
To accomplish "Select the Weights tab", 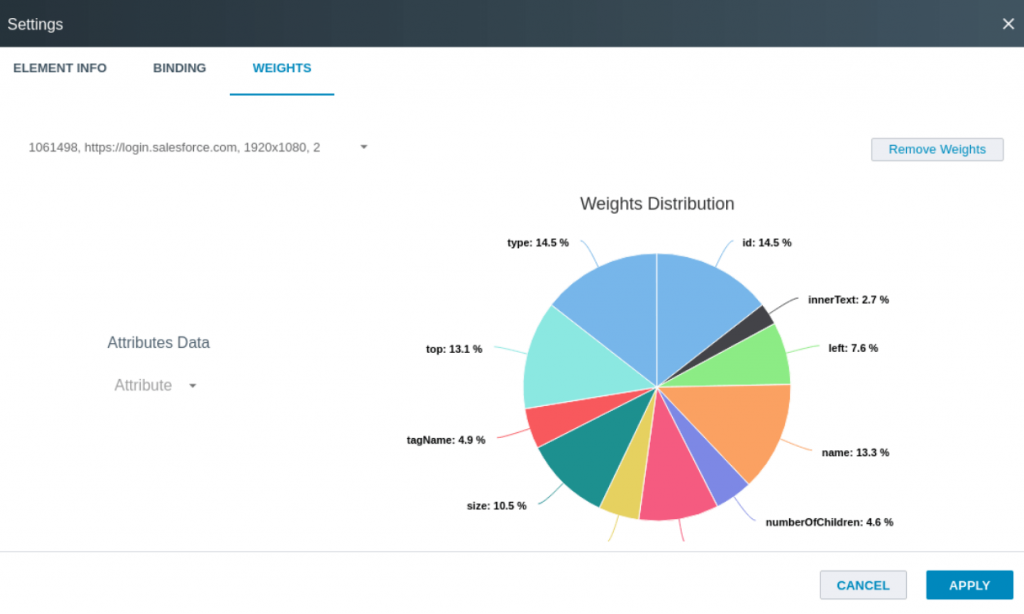I will tap(282, 68).
